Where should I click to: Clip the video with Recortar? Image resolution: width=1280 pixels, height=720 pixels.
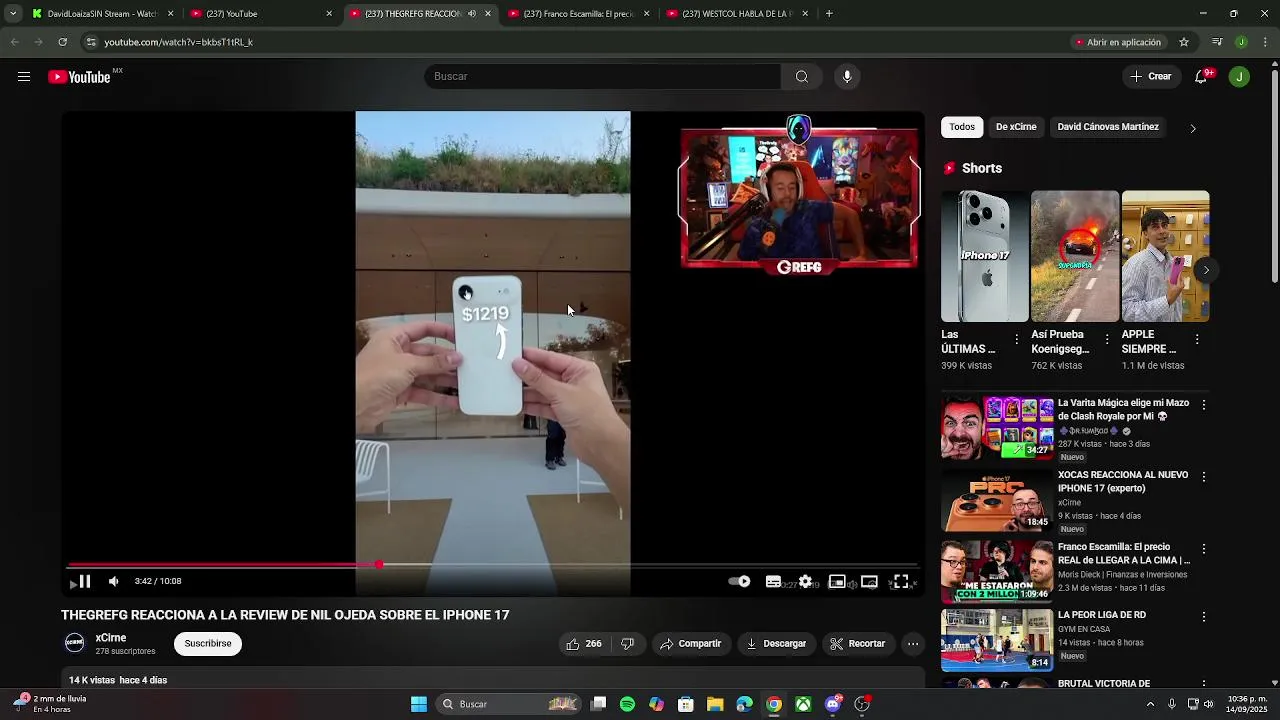[x=858, y=644]
